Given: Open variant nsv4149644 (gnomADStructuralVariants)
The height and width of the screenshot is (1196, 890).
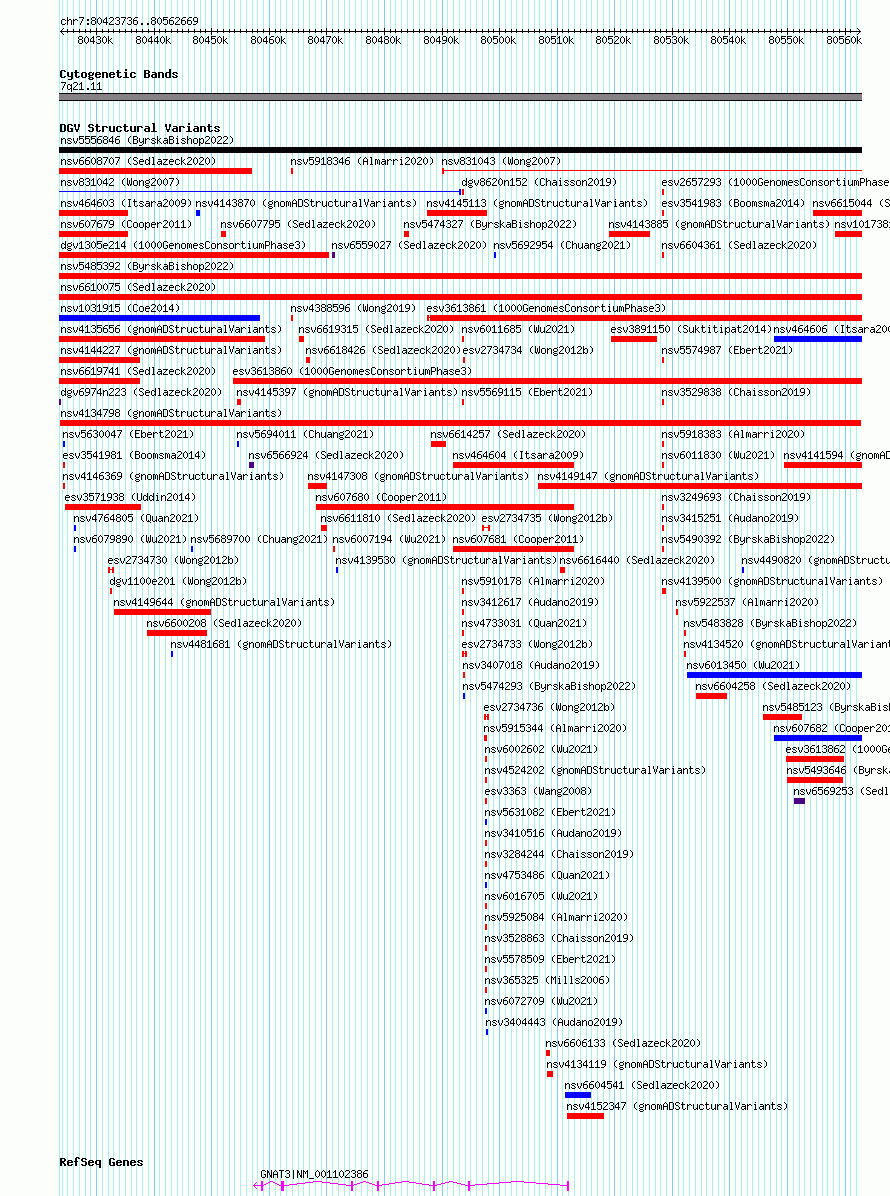Looking at the screenshot, I should click(224, 603).
